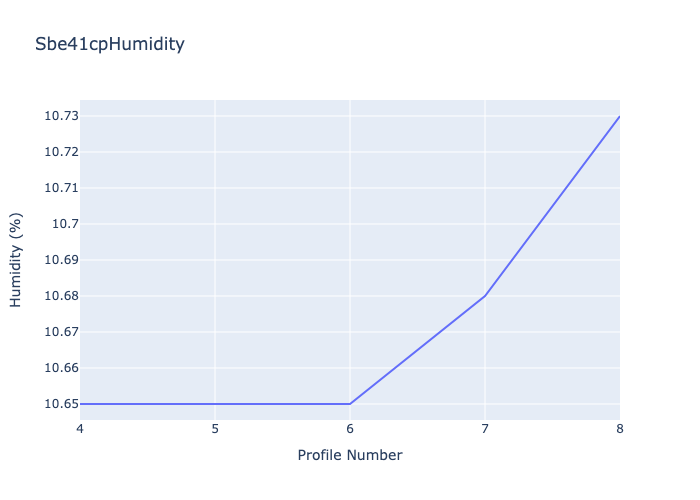Select the Profile Number x-axis label
This screenshot has height=500, width=700.
coord(350,455)
